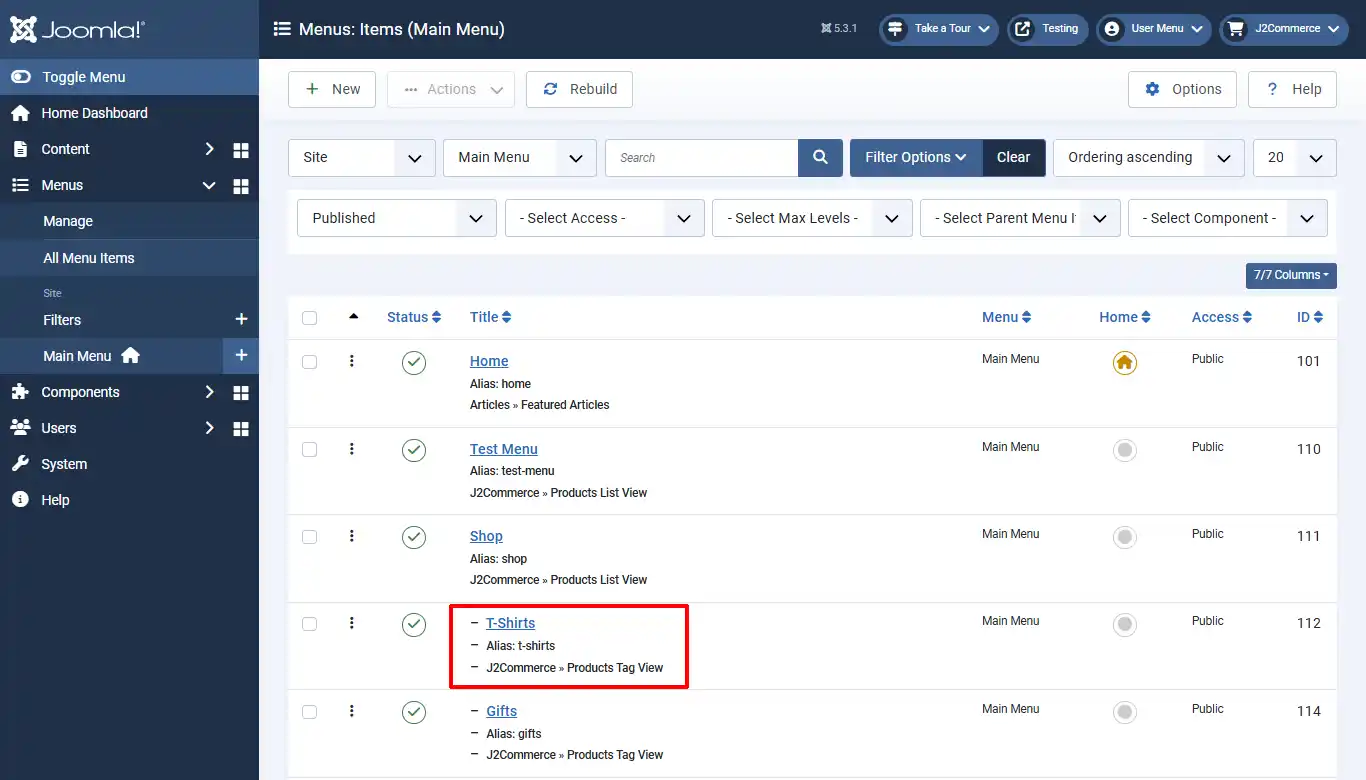Viewport: 1366px width, 780px height.
Task: Open the 7/7 Columns selector
Action: point(1291,275)
